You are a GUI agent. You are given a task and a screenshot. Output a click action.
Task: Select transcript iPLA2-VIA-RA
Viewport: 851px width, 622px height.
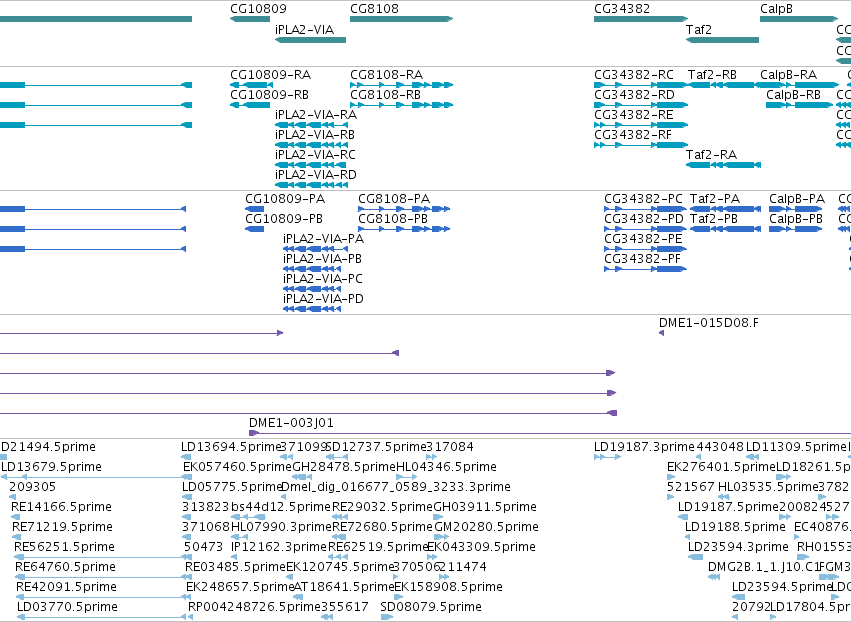point(311,125)
